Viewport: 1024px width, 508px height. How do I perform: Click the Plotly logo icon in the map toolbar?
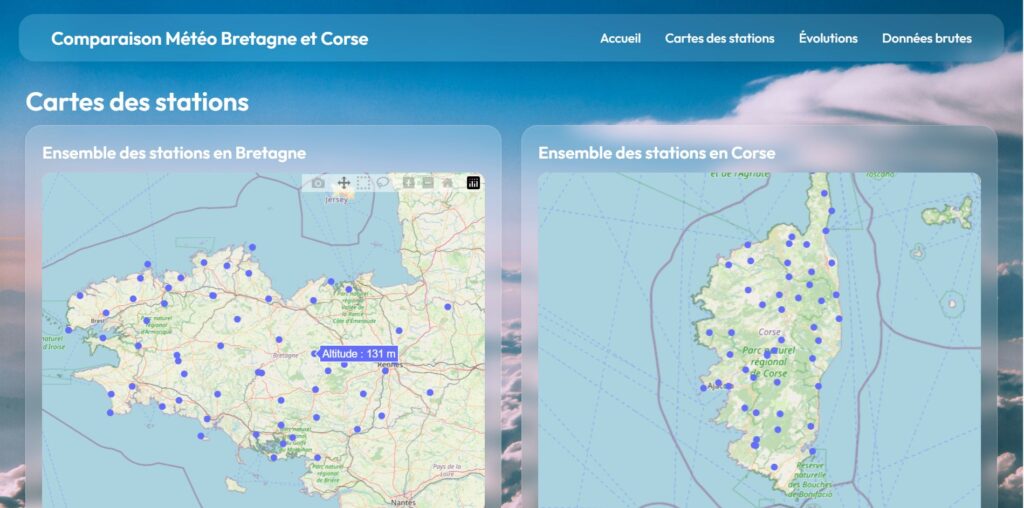tap(473, 183)
